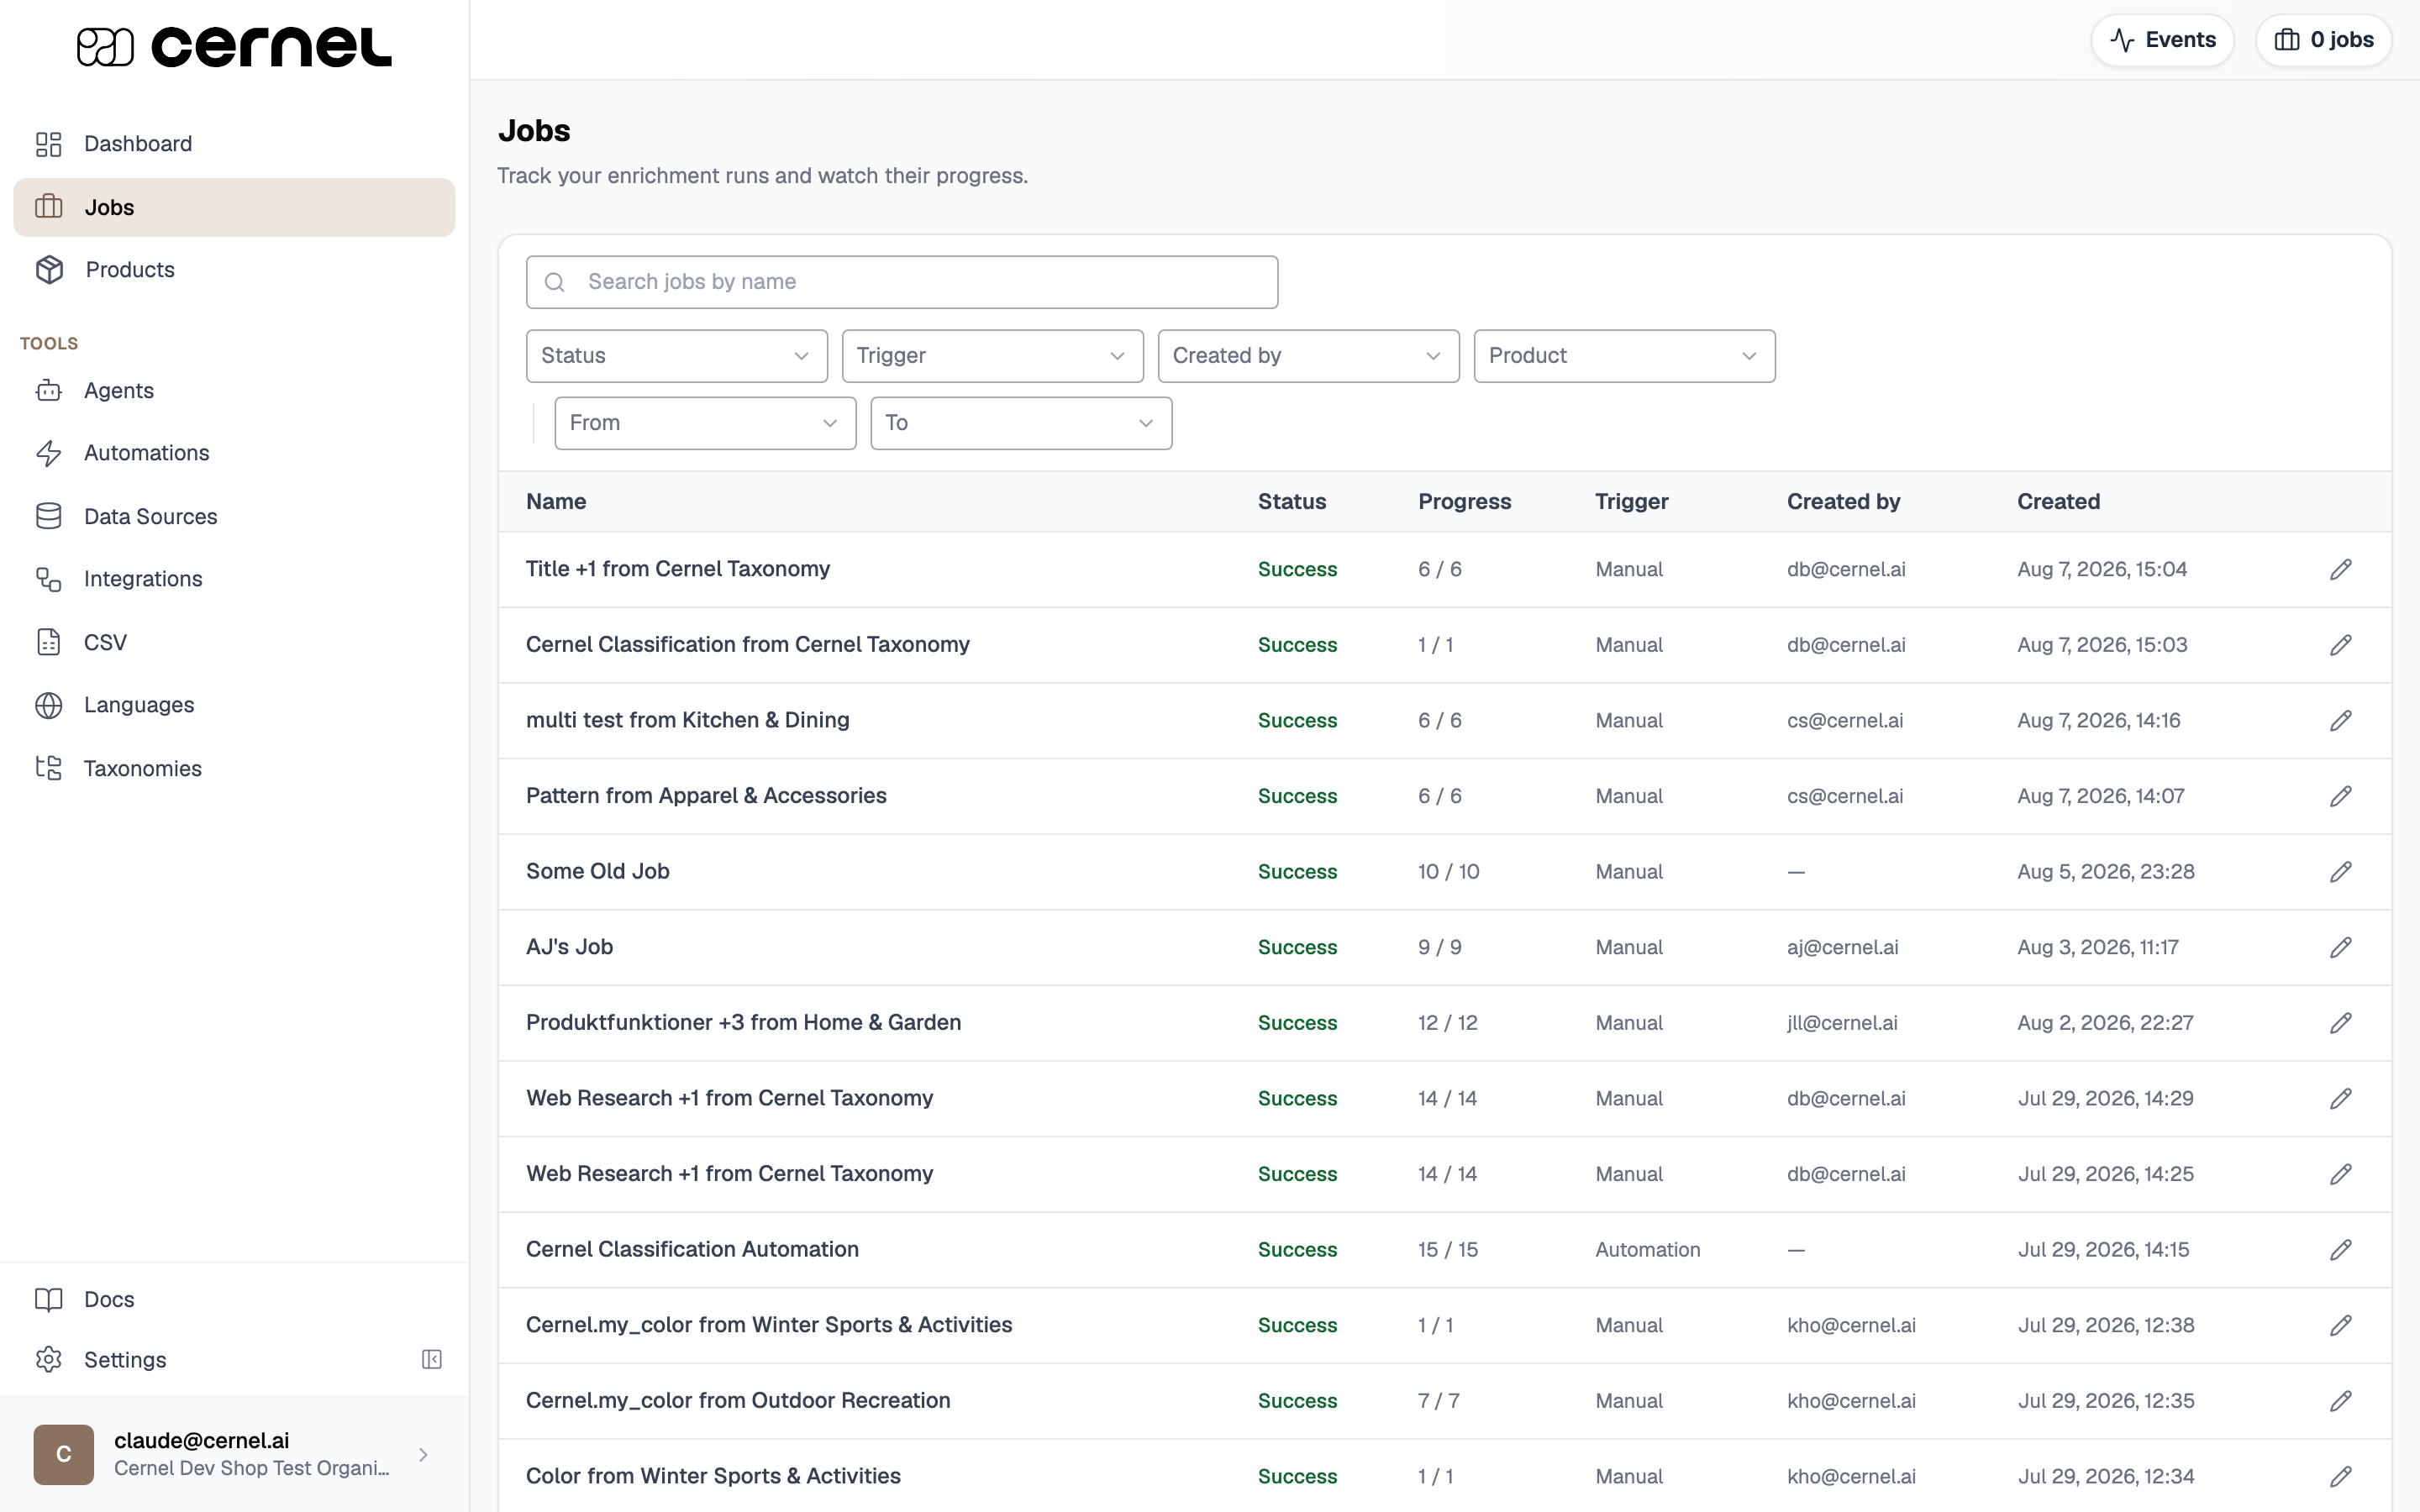Click the Status column header

point(1292,501)
